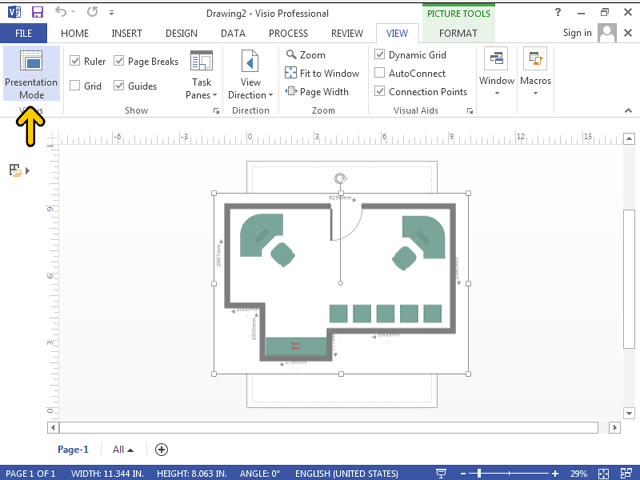Click the horizontal scrollbar below the canvas

pyautogui.click(x=330, y=427)
